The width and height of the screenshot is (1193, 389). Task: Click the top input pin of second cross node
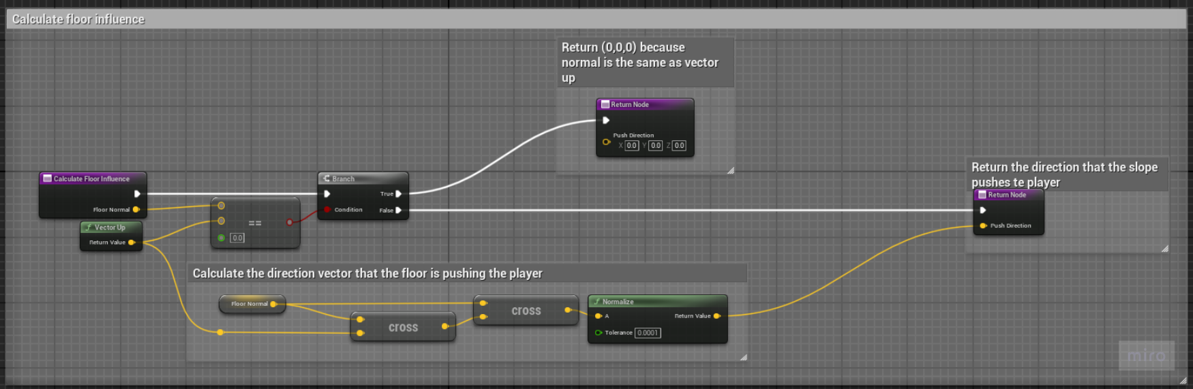tap(483, 303)
